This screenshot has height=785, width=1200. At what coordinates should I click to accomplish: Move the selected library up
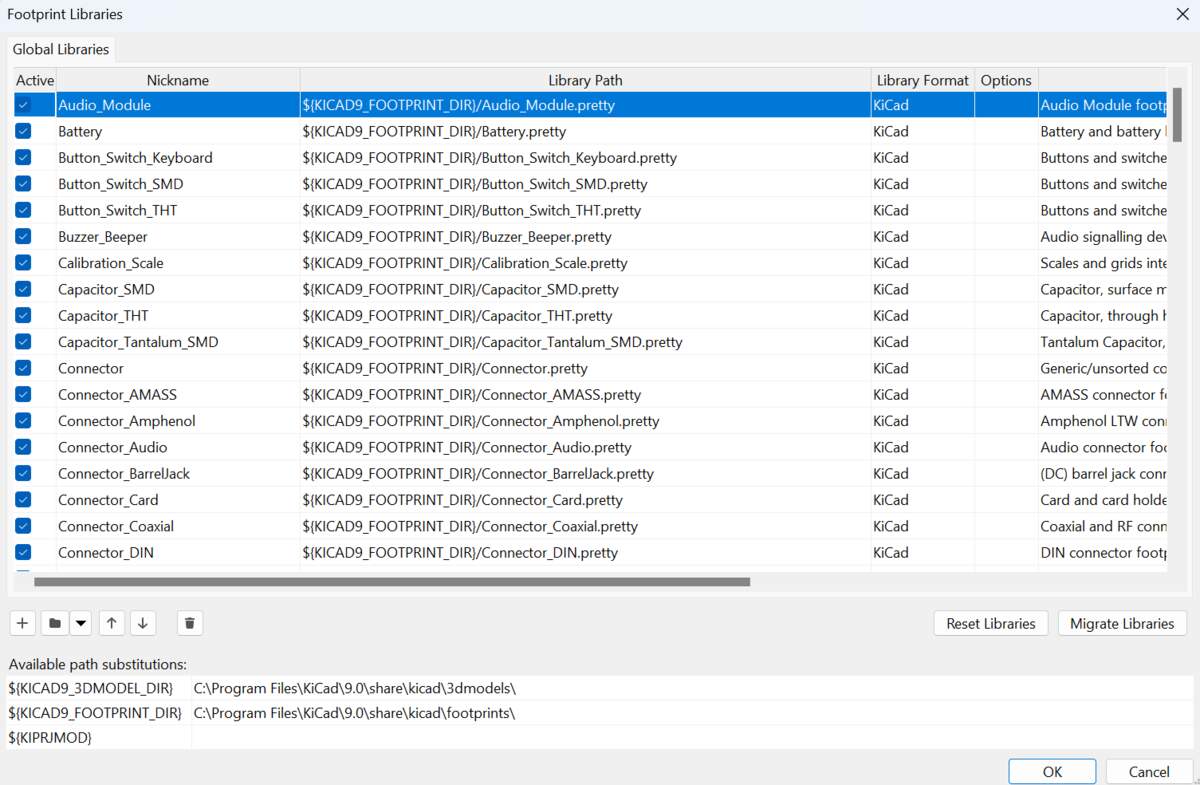111,623
